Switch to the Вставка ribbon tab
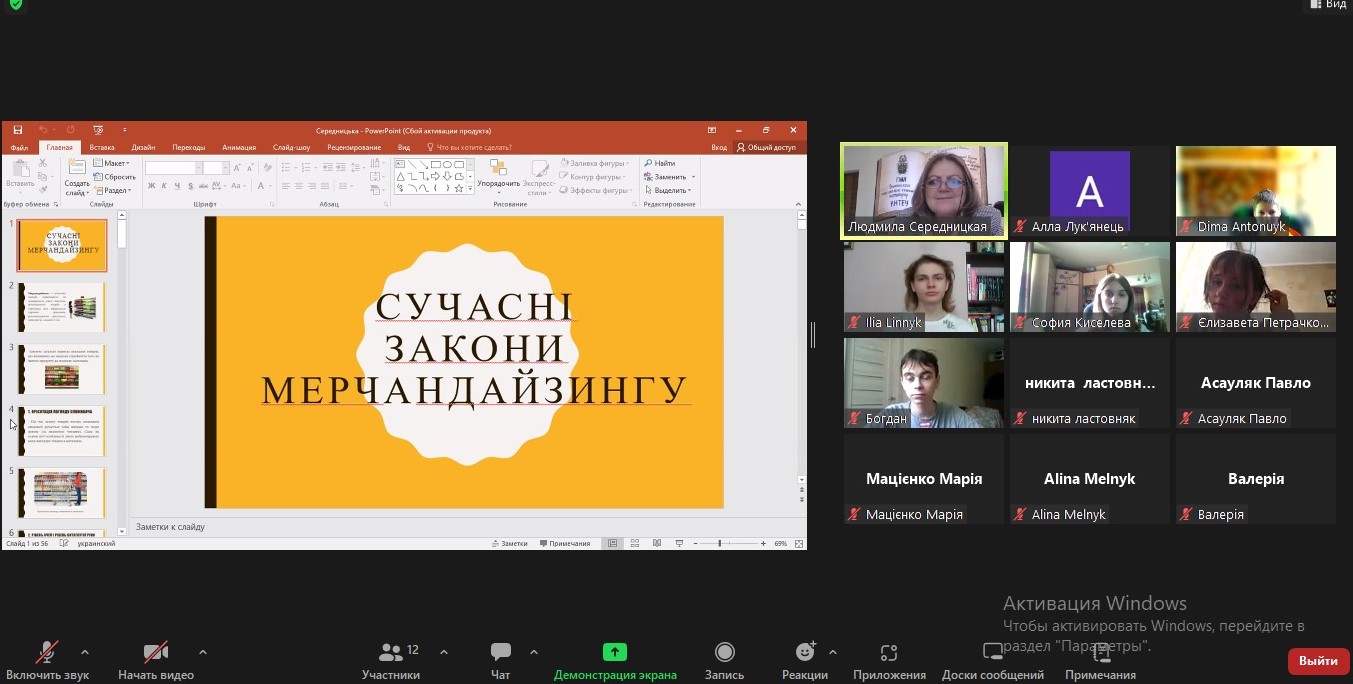 [x=102, y=147]
